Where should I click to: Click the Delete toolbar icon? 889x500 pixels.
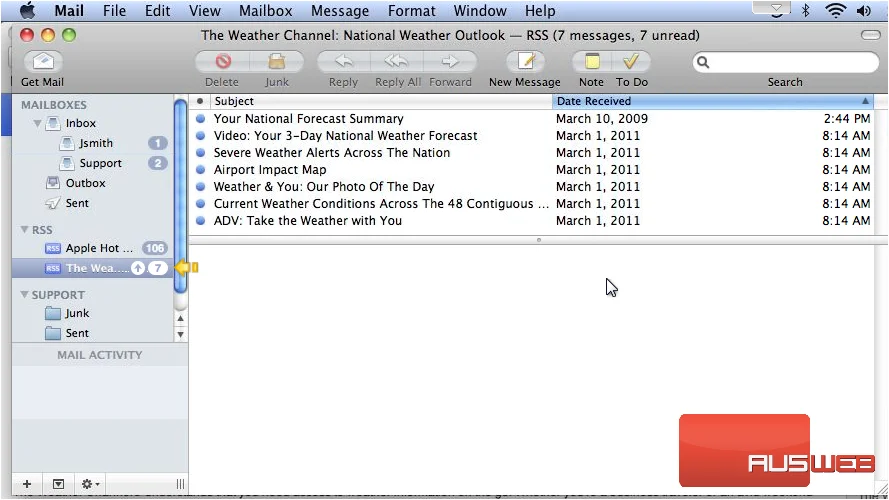(223, 61)
